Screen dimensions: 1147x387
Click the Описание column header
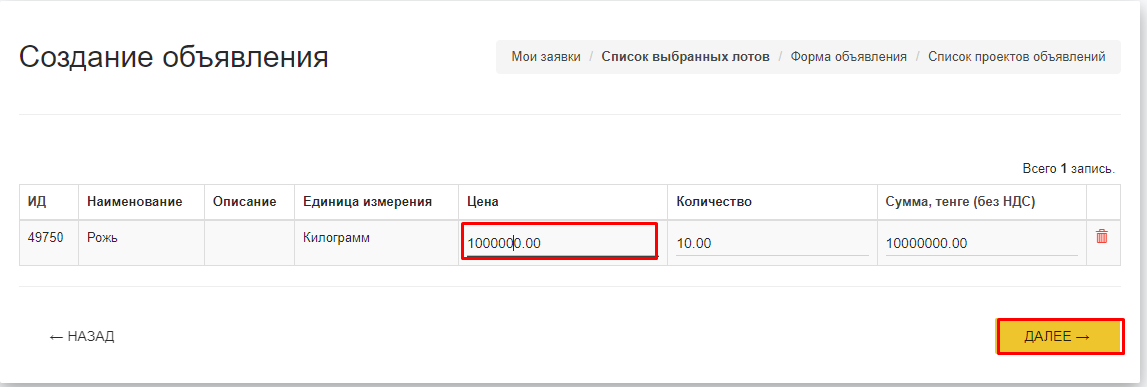tap(244, 201)
